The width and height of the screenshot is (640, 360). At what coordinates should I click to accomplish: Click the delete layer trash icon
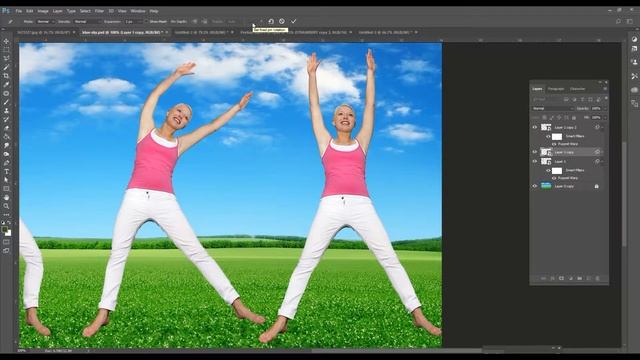click(x=598, y=278)
